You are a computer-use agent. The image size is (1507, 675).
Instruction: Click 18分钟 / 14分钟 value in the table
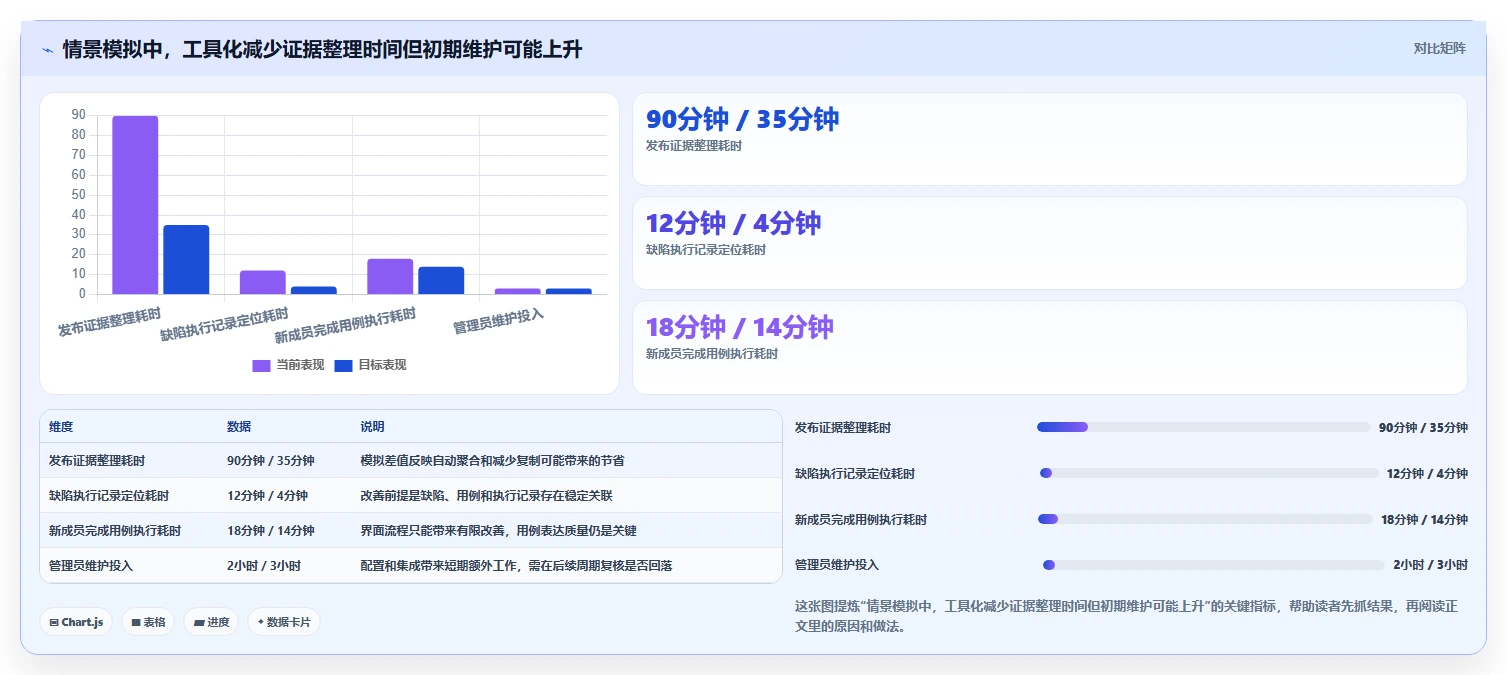pyautogui.click(x=270, y=531)
